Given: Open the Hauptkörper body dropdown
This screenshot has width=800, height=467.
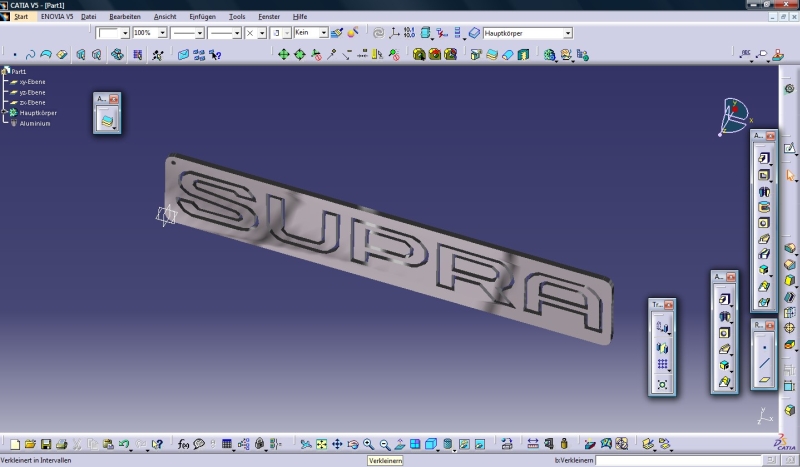Looking at the screenshot, I should click(568, 33).
